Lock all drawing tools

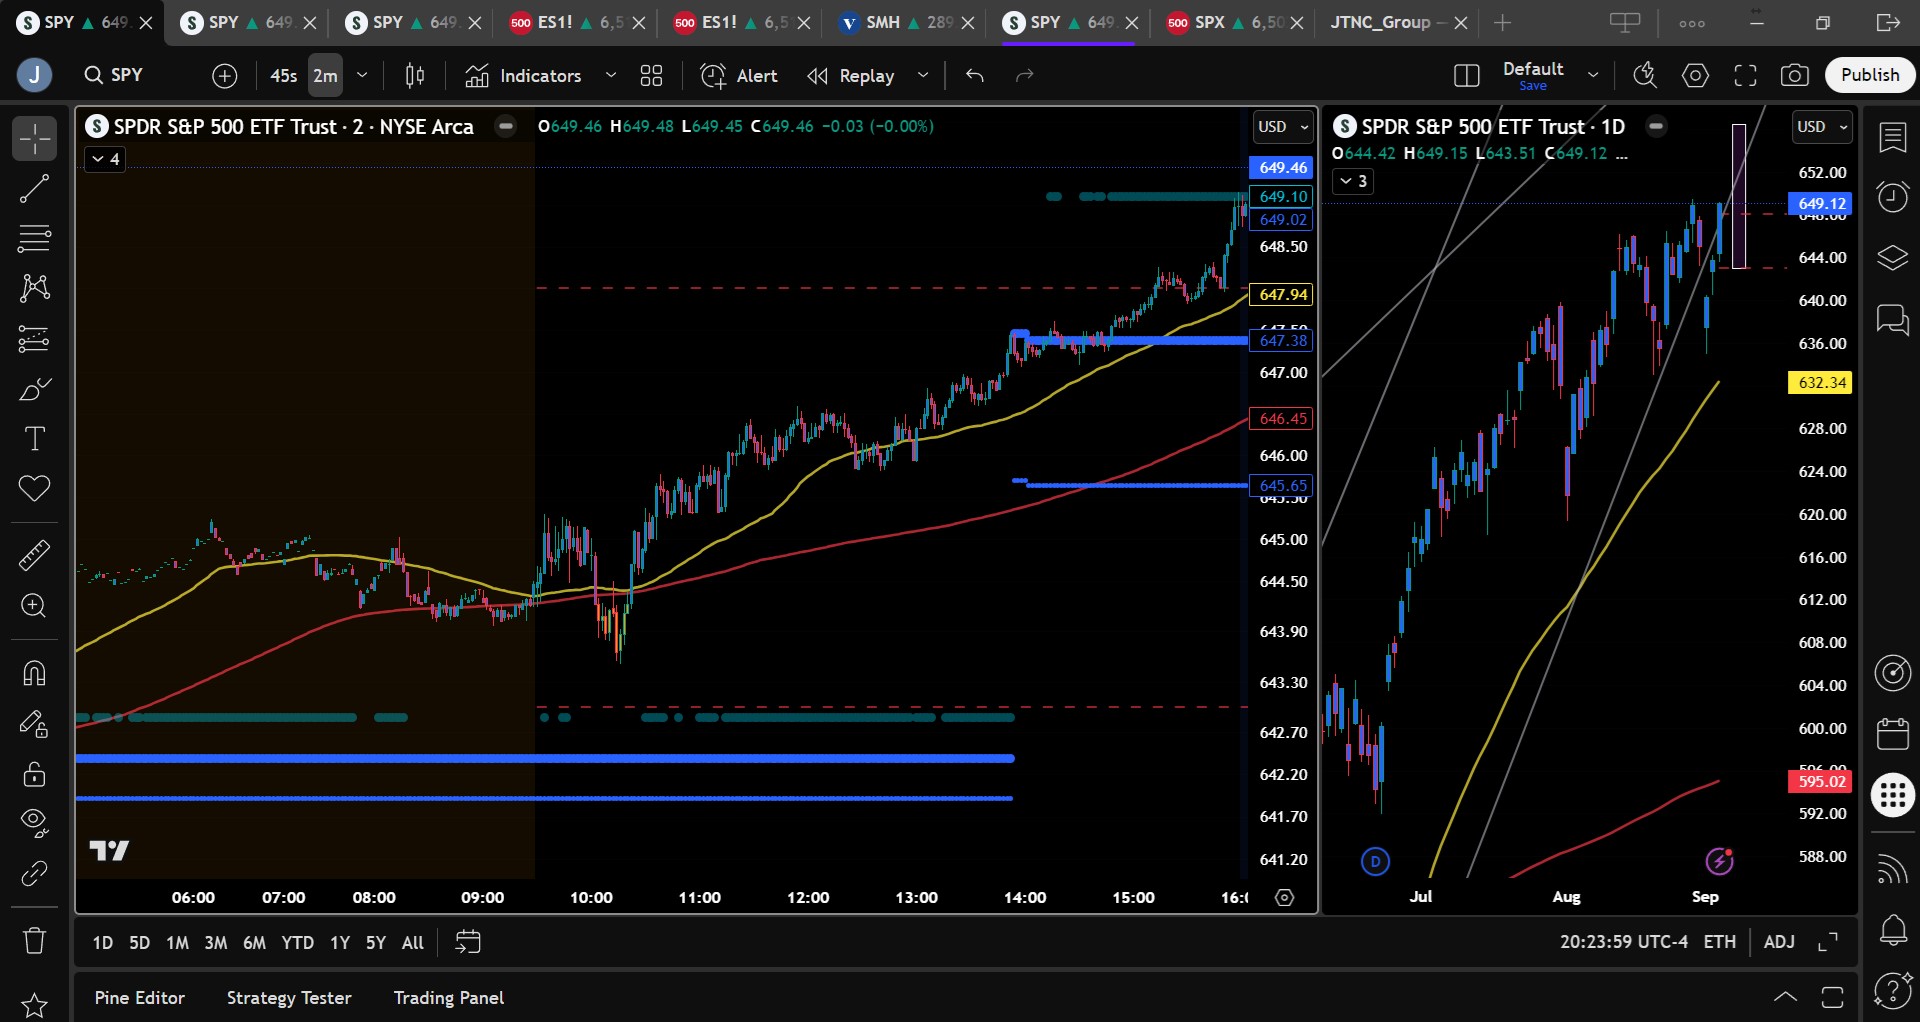34,773
